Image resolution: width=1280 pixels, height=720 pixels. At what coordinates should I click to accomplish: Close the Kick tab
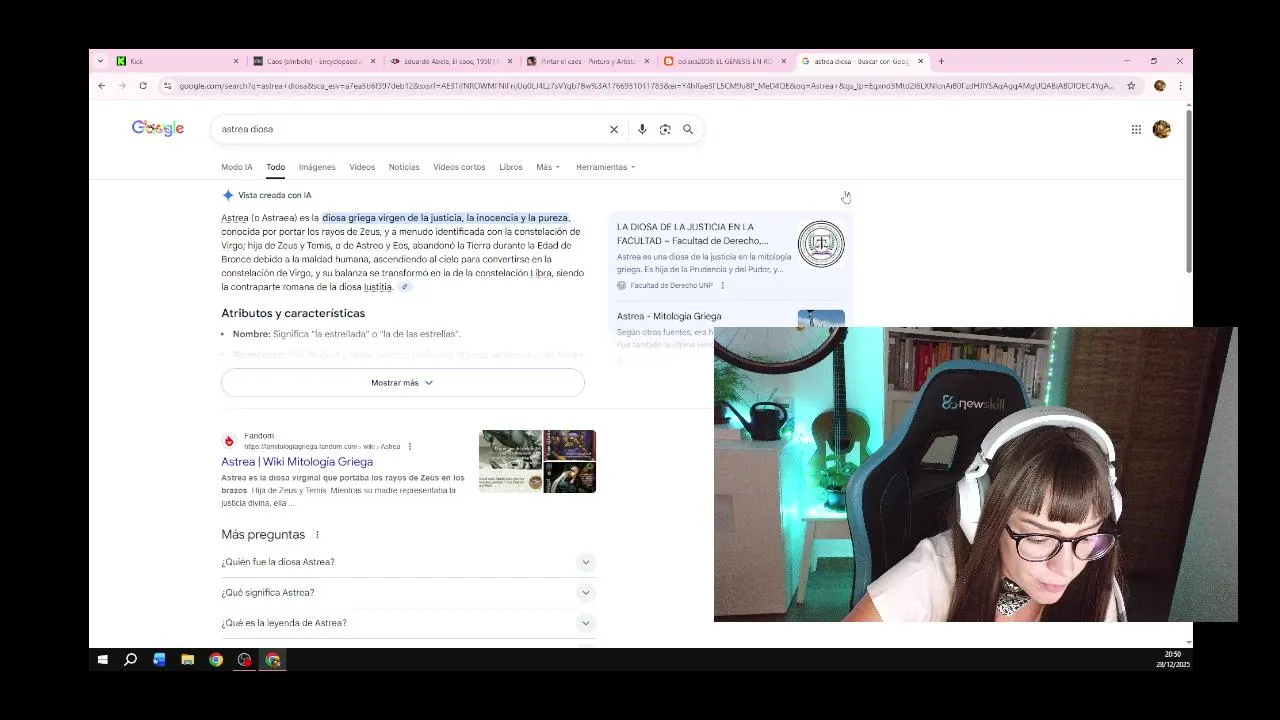click(236, 61)
